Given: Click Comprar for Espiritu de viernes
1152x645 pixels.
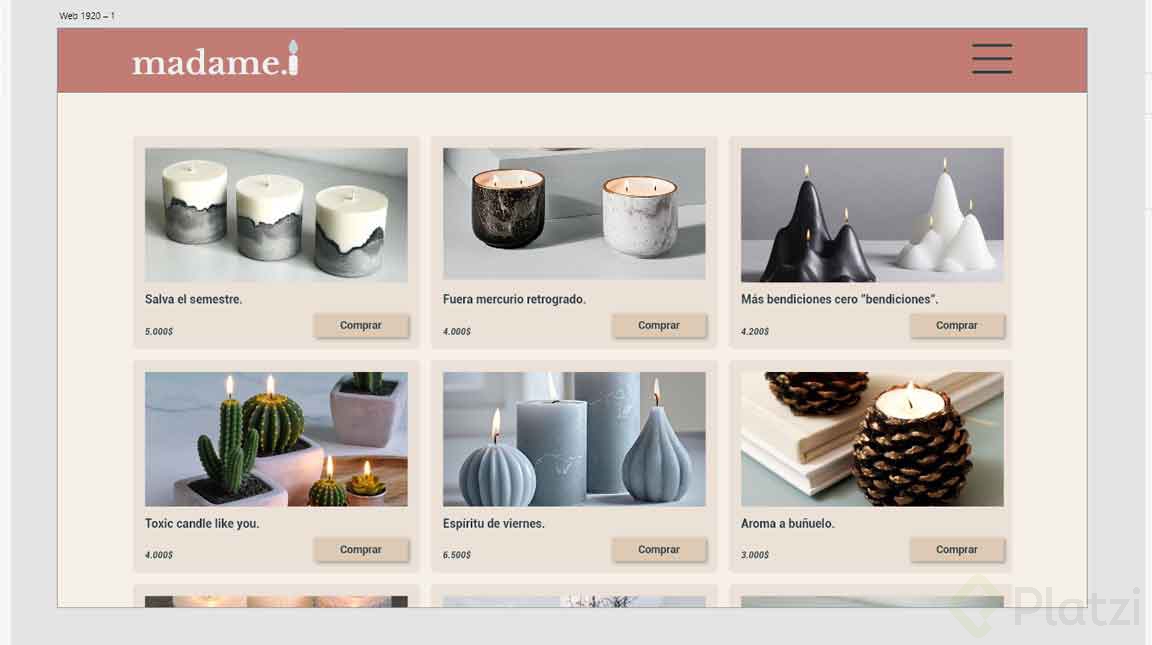Looking at the screenshot, I should (659, 549).
